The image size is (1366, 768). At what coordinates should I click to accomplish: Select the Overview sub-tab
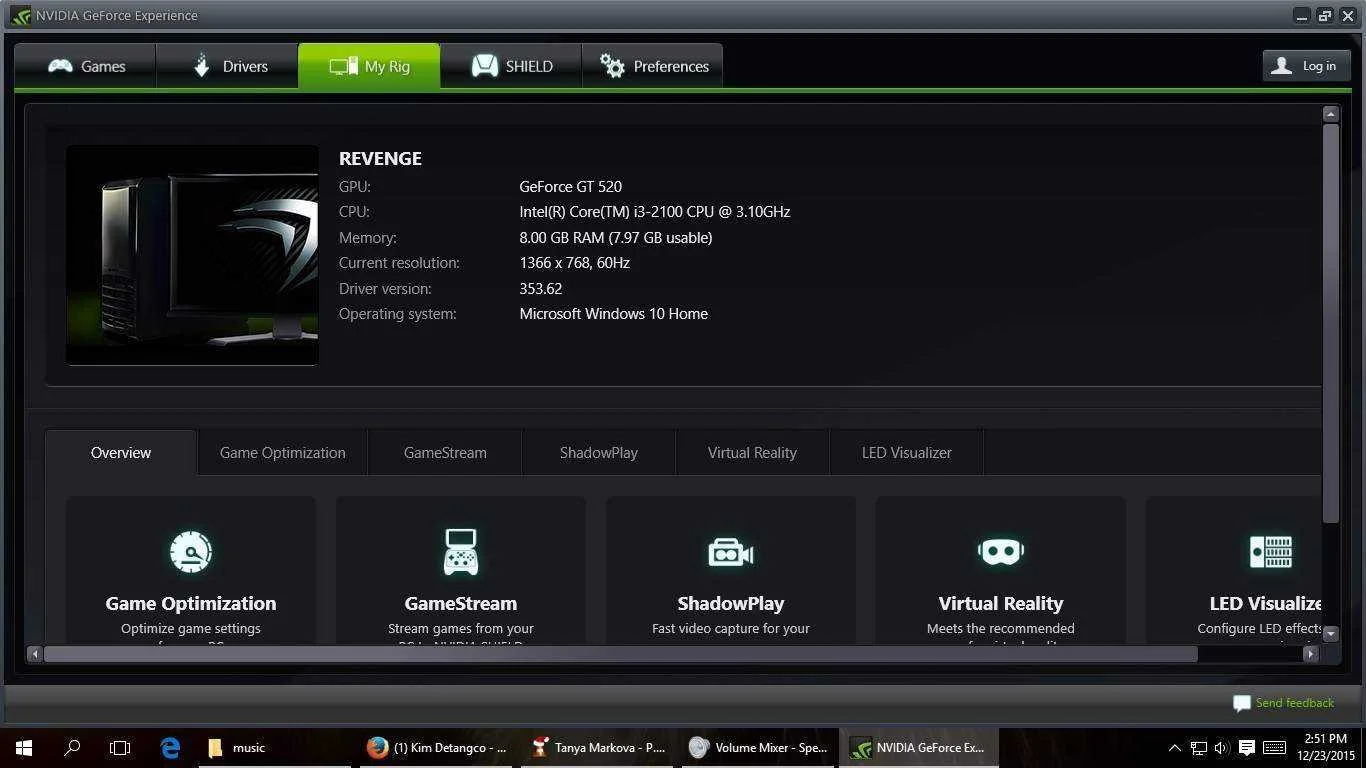121,453
